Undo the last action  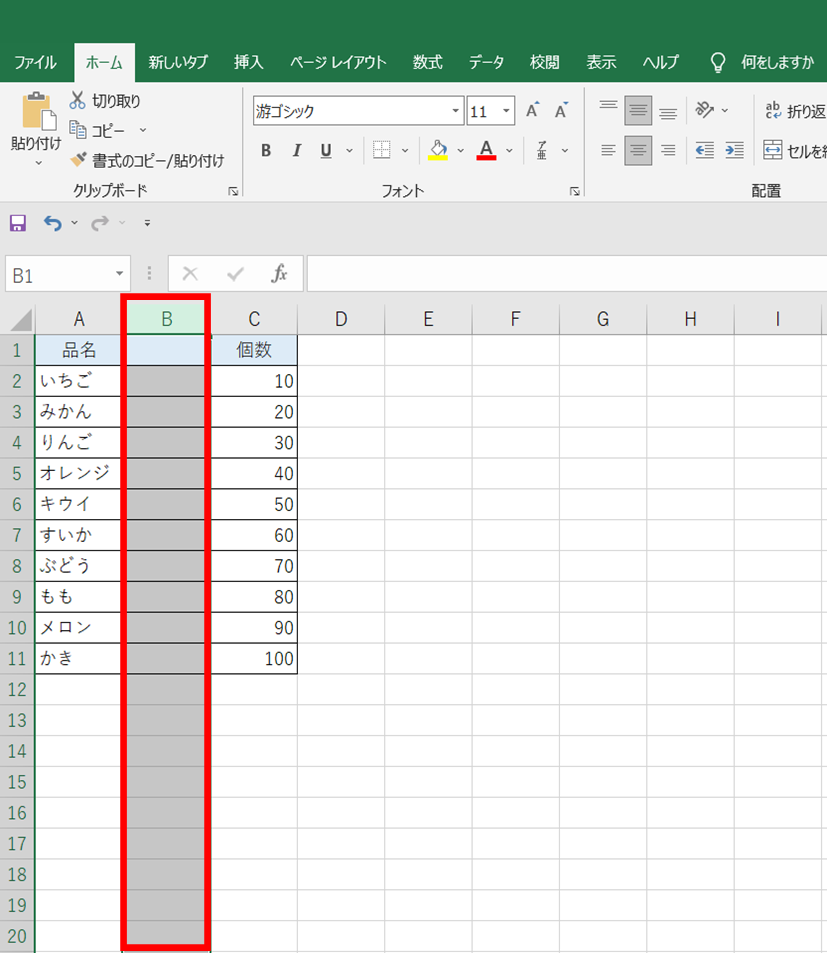pyautogui.click(x=52, y=223)
